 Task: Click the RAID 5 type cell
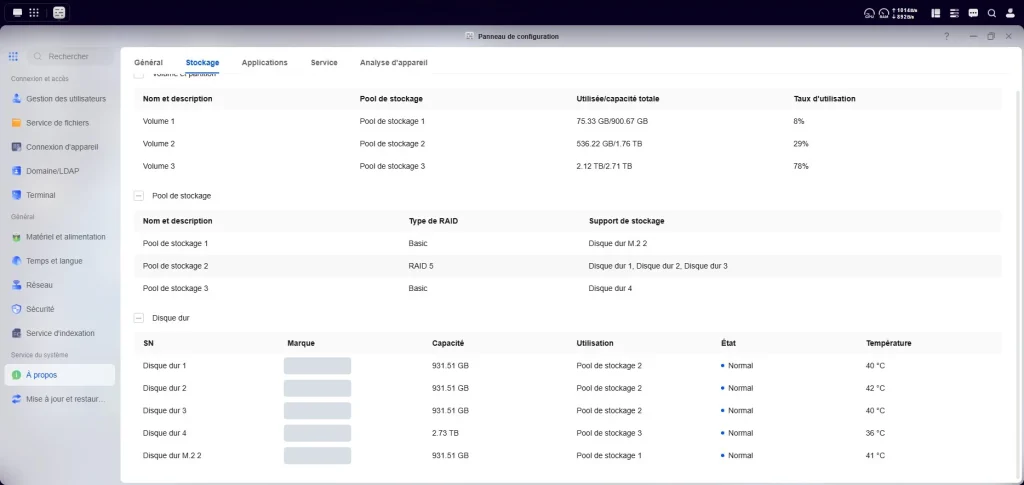tap(422, 266)
